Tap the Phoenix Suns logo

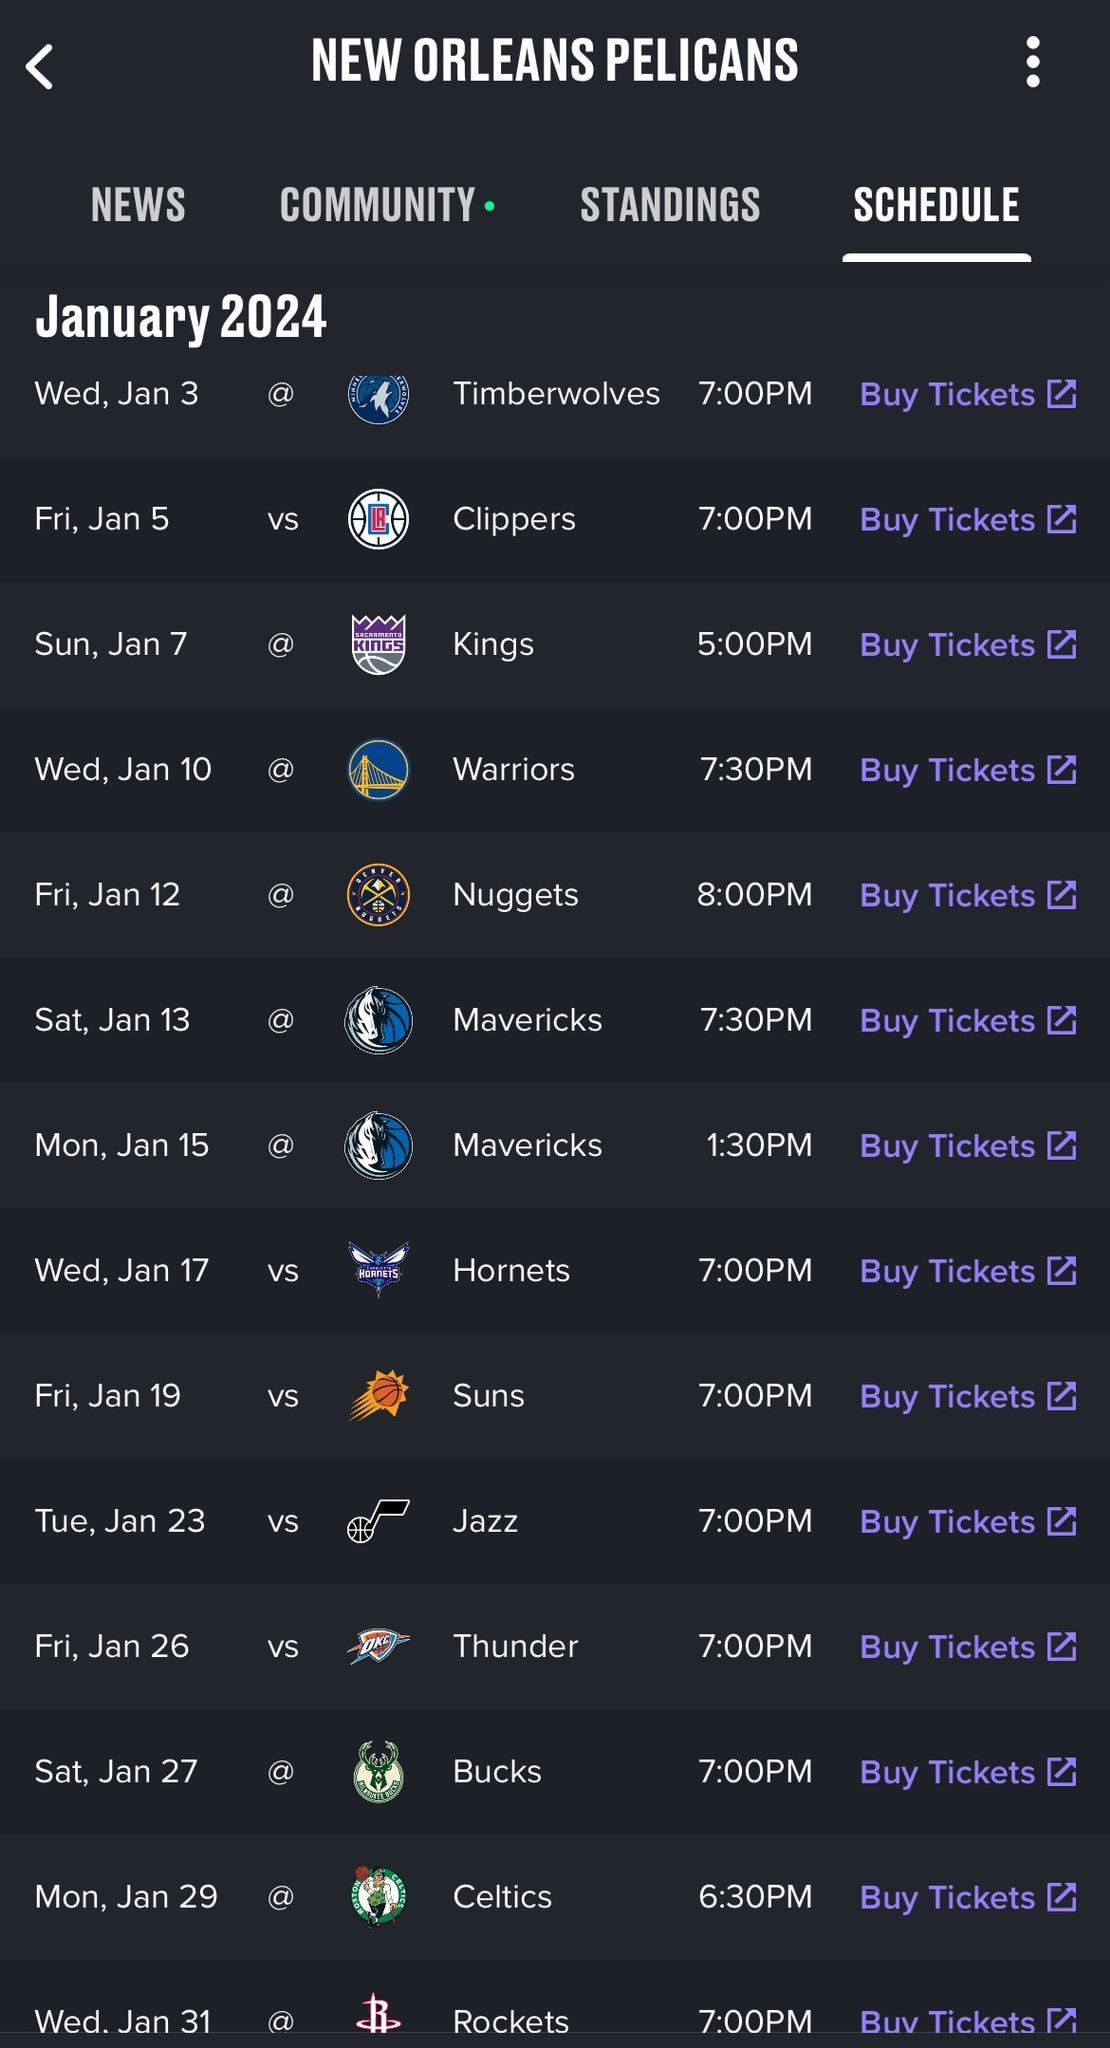[x=378, y=1395]
